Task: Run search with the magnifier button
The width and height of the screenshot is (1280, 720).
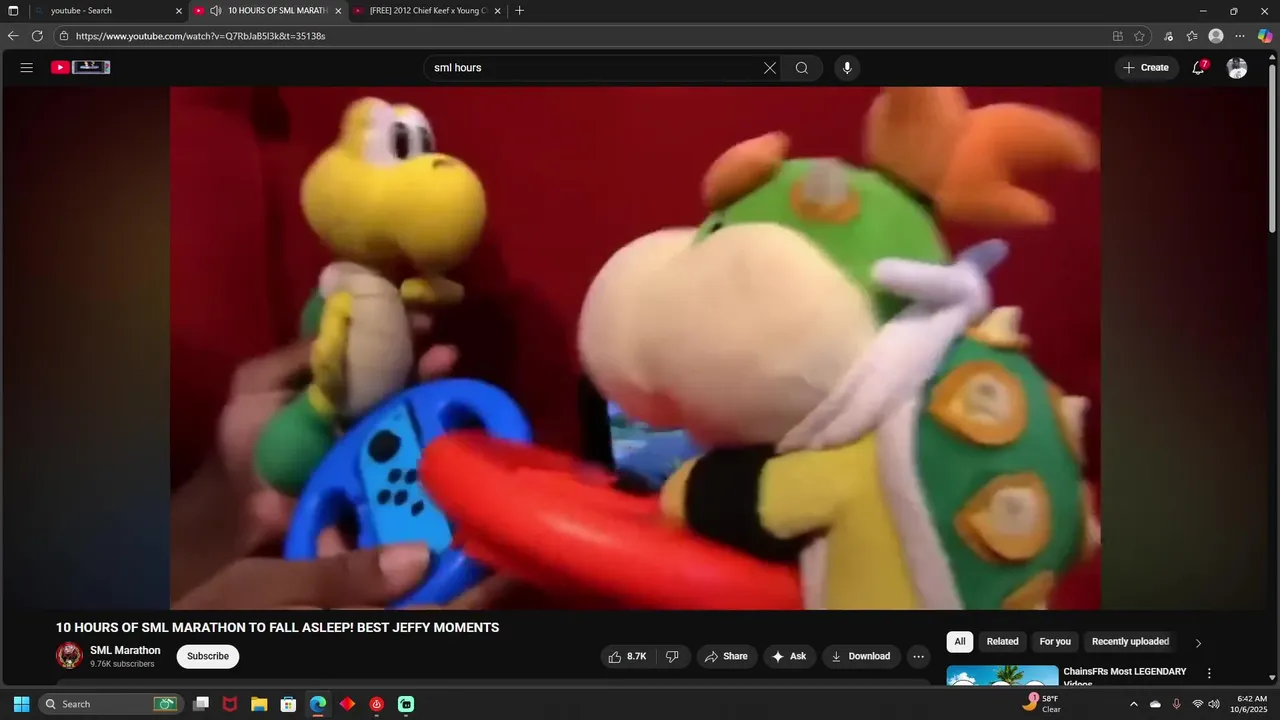Action: pyautogui.click(x=802, y=68)
